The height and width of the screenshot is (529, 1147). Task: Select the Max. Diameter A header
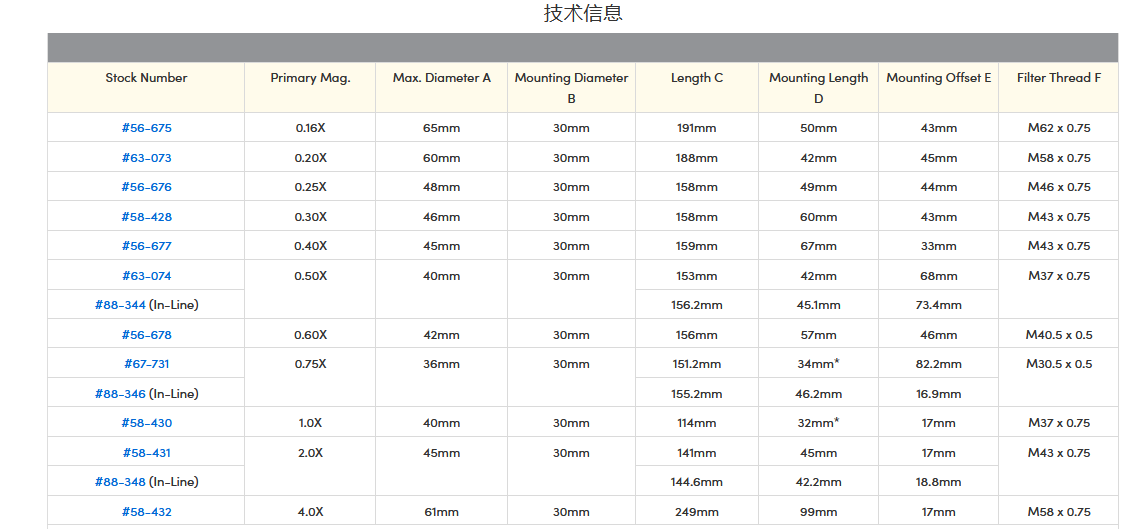pyautogui.click(x=441, y=78)
